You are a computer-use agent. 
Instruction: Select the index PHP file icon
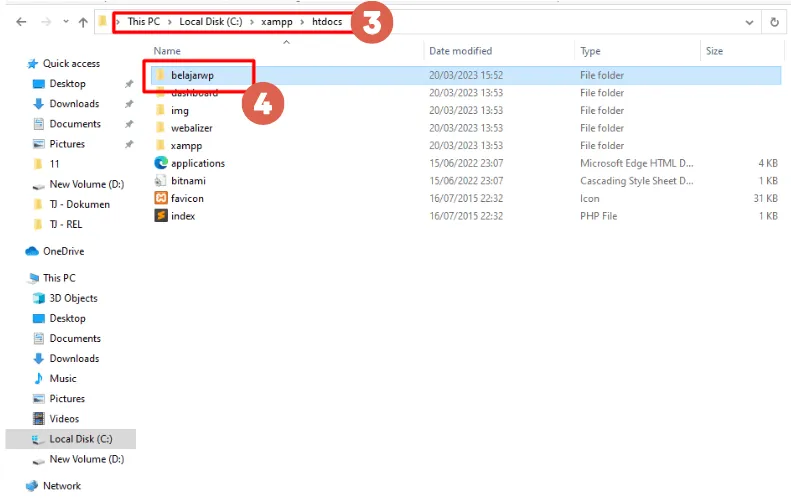160,216
